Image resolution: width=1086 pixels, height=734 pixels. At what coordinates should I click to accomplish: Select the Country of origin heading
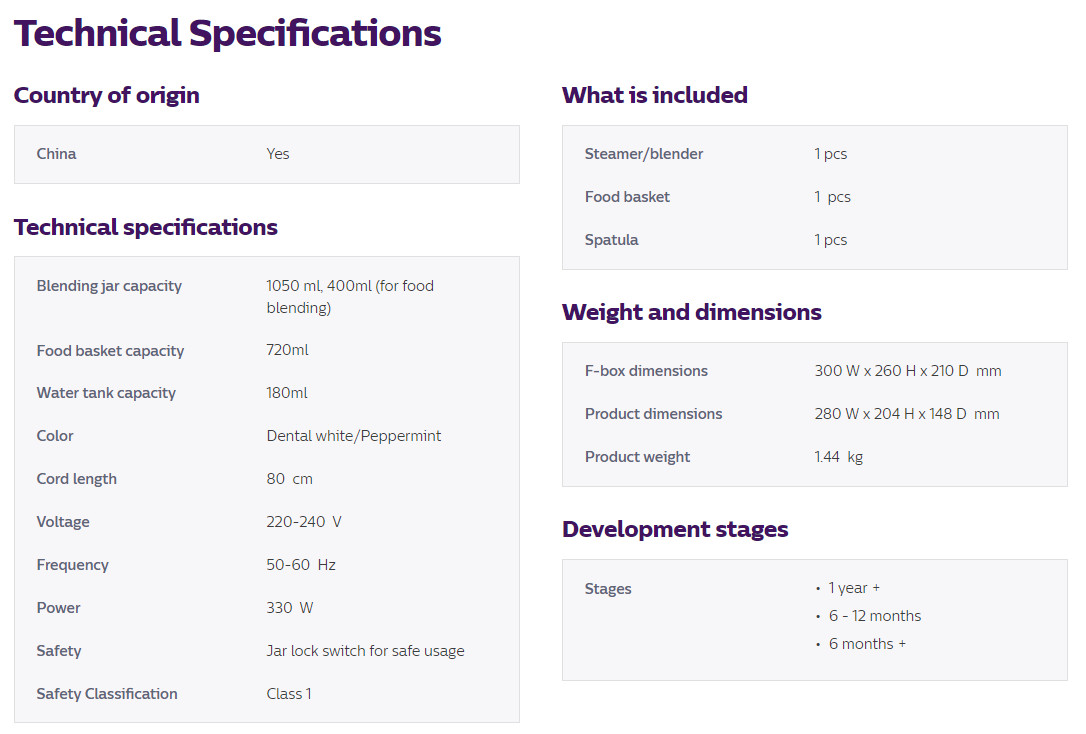pos(107,96)
